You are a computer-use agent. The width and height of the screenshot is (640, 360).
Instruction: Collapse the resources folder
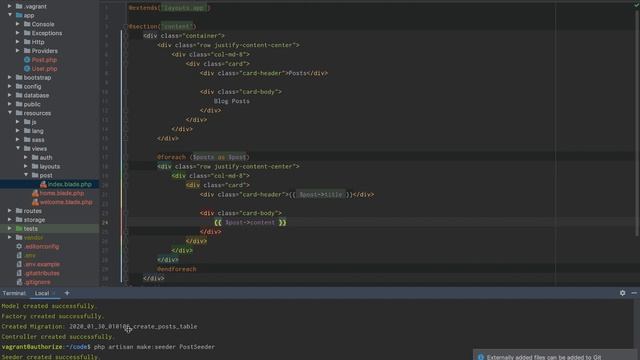click(x=10, y=113)
